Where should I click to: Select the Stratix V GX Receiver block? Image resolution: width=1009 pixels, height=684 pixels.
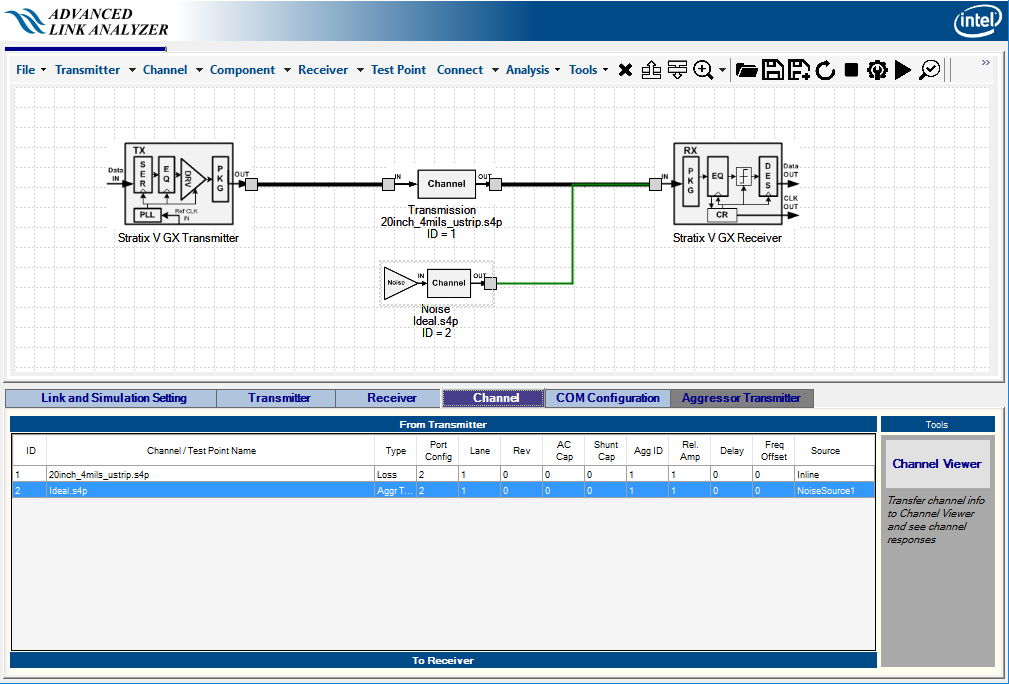pyautogui.click(x=727, y=185)
